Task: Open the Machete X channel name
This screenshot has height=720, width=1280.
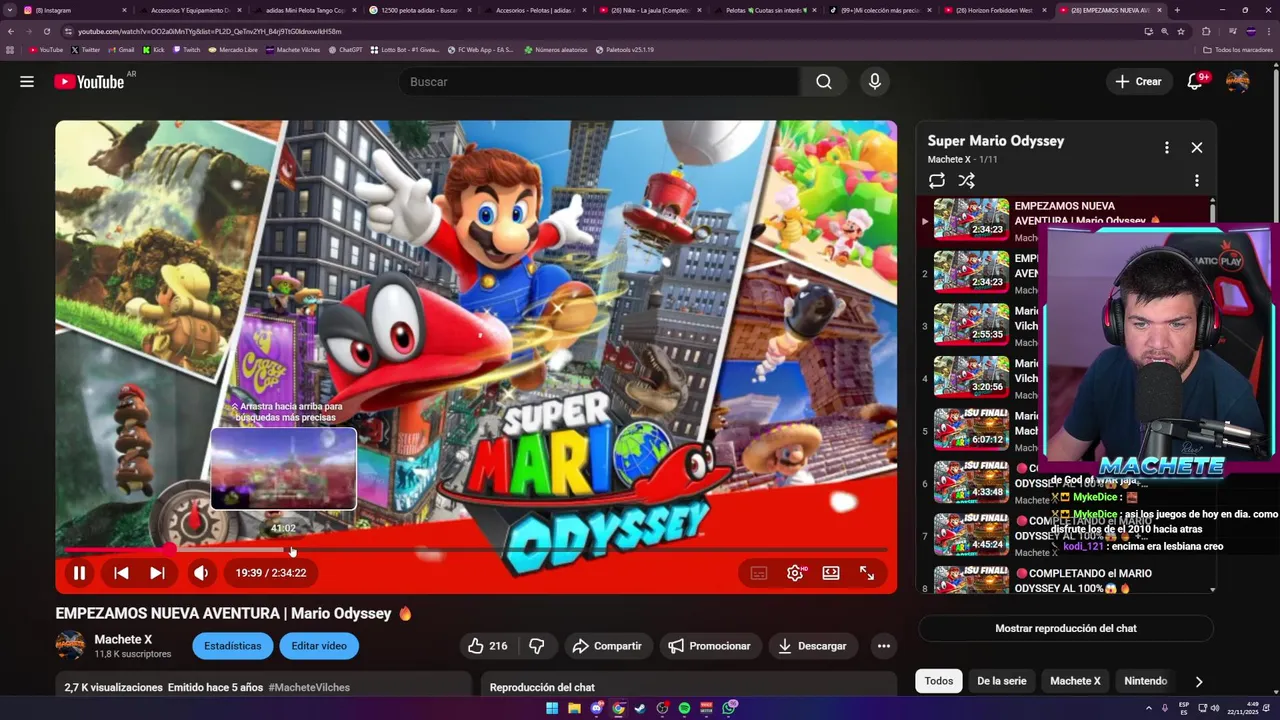Action: (x=123, y=640)
